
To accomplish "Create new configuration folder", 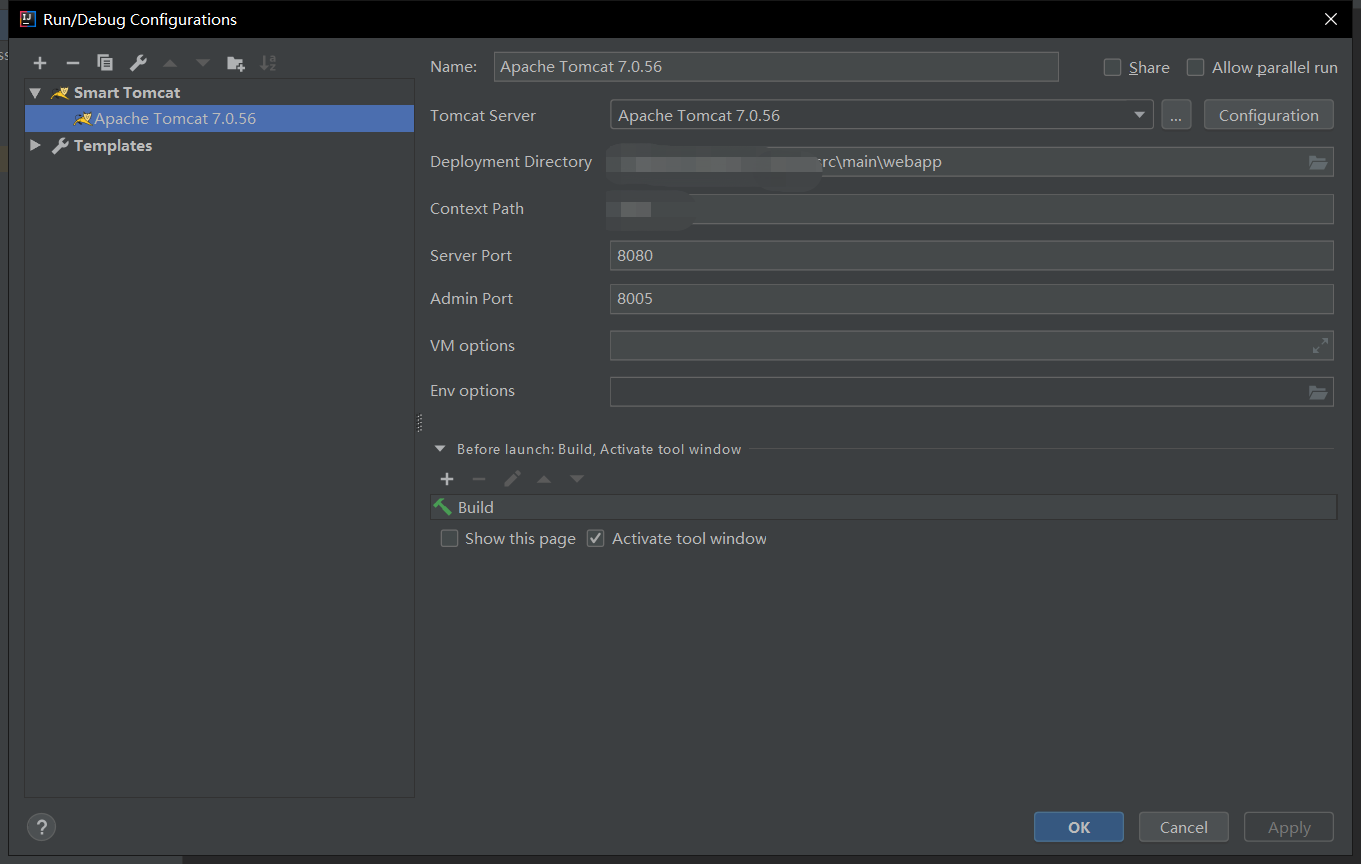I will [235, 63].
